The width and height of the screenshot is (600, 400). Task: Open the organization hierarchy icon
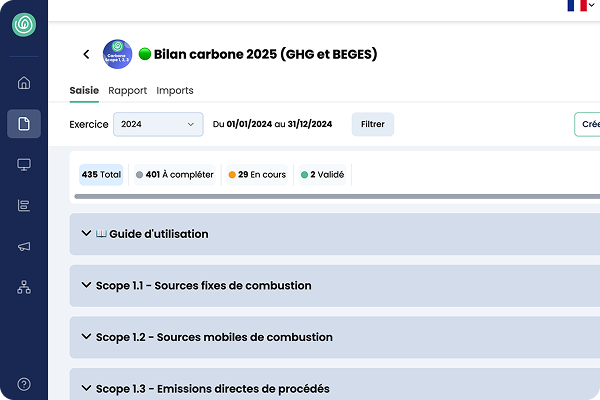pyautogui.click(x=24, y=288)
